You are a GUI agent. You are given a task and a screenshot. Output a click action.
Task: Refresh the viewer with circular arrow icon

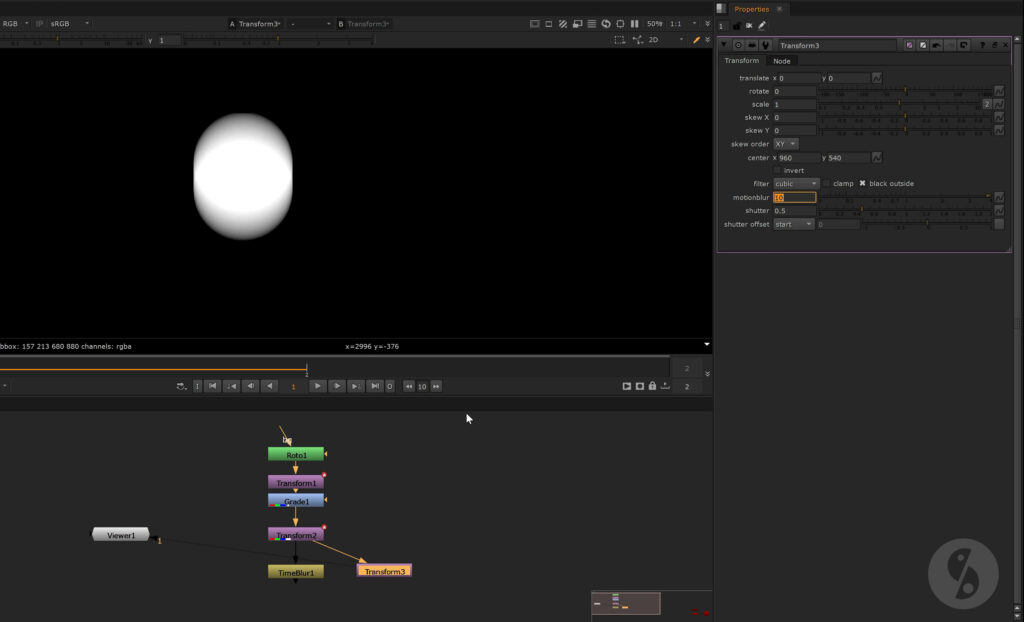(x=606, y=24)
